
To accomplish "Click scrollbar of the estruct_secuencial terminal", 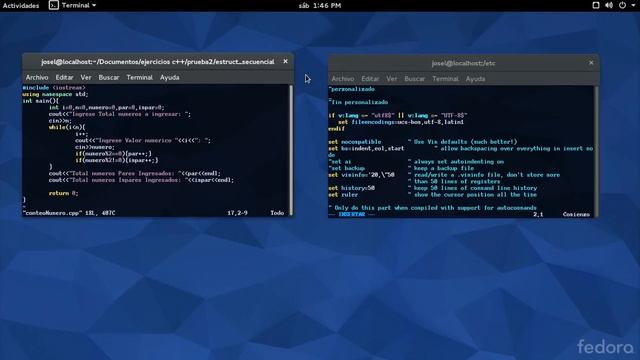I will point(291,150).
